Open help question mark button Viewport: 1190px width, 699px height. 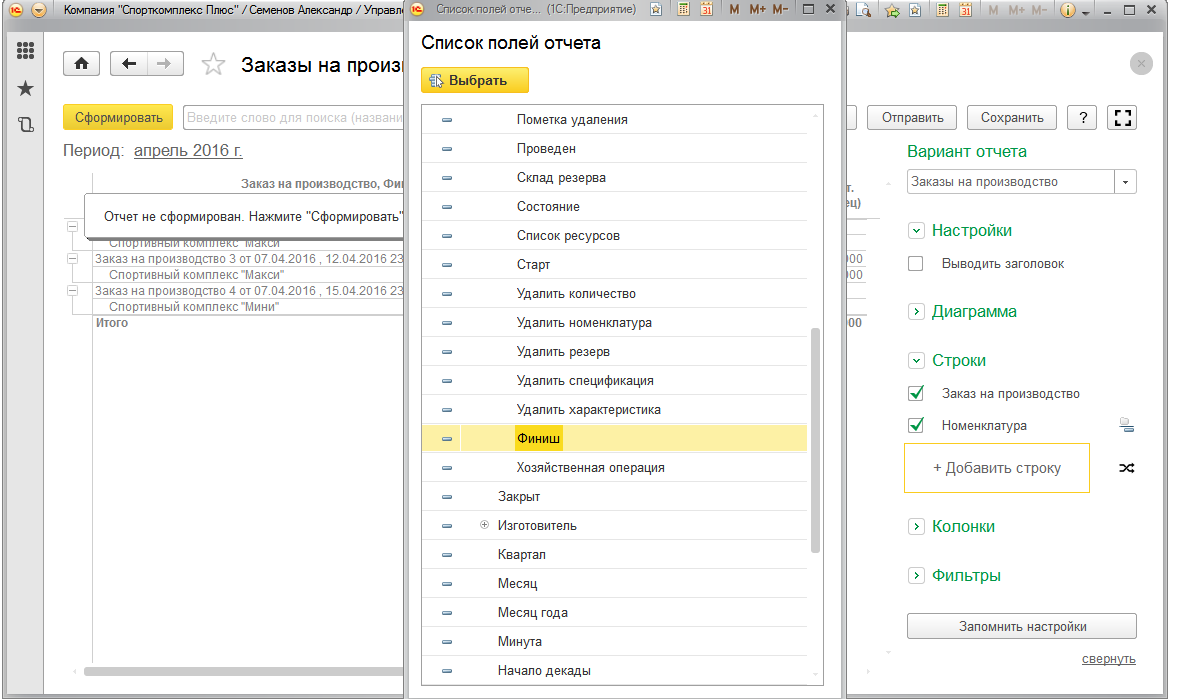[x=1083, y=118]
